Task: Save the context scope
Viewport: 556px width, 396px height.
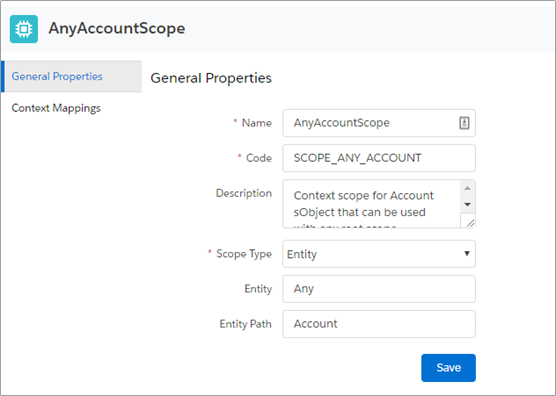Action: pos(448,368)
